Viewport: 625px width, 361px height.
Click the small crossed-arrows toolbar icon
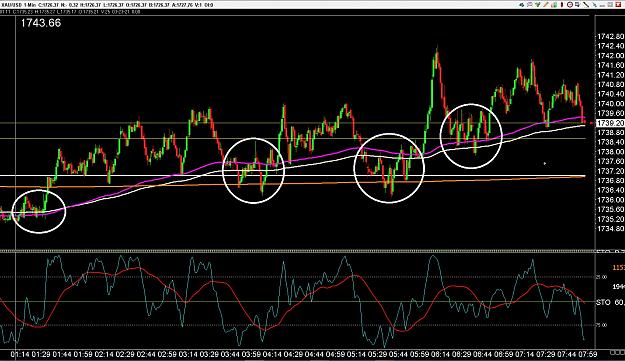coord(595,5)
